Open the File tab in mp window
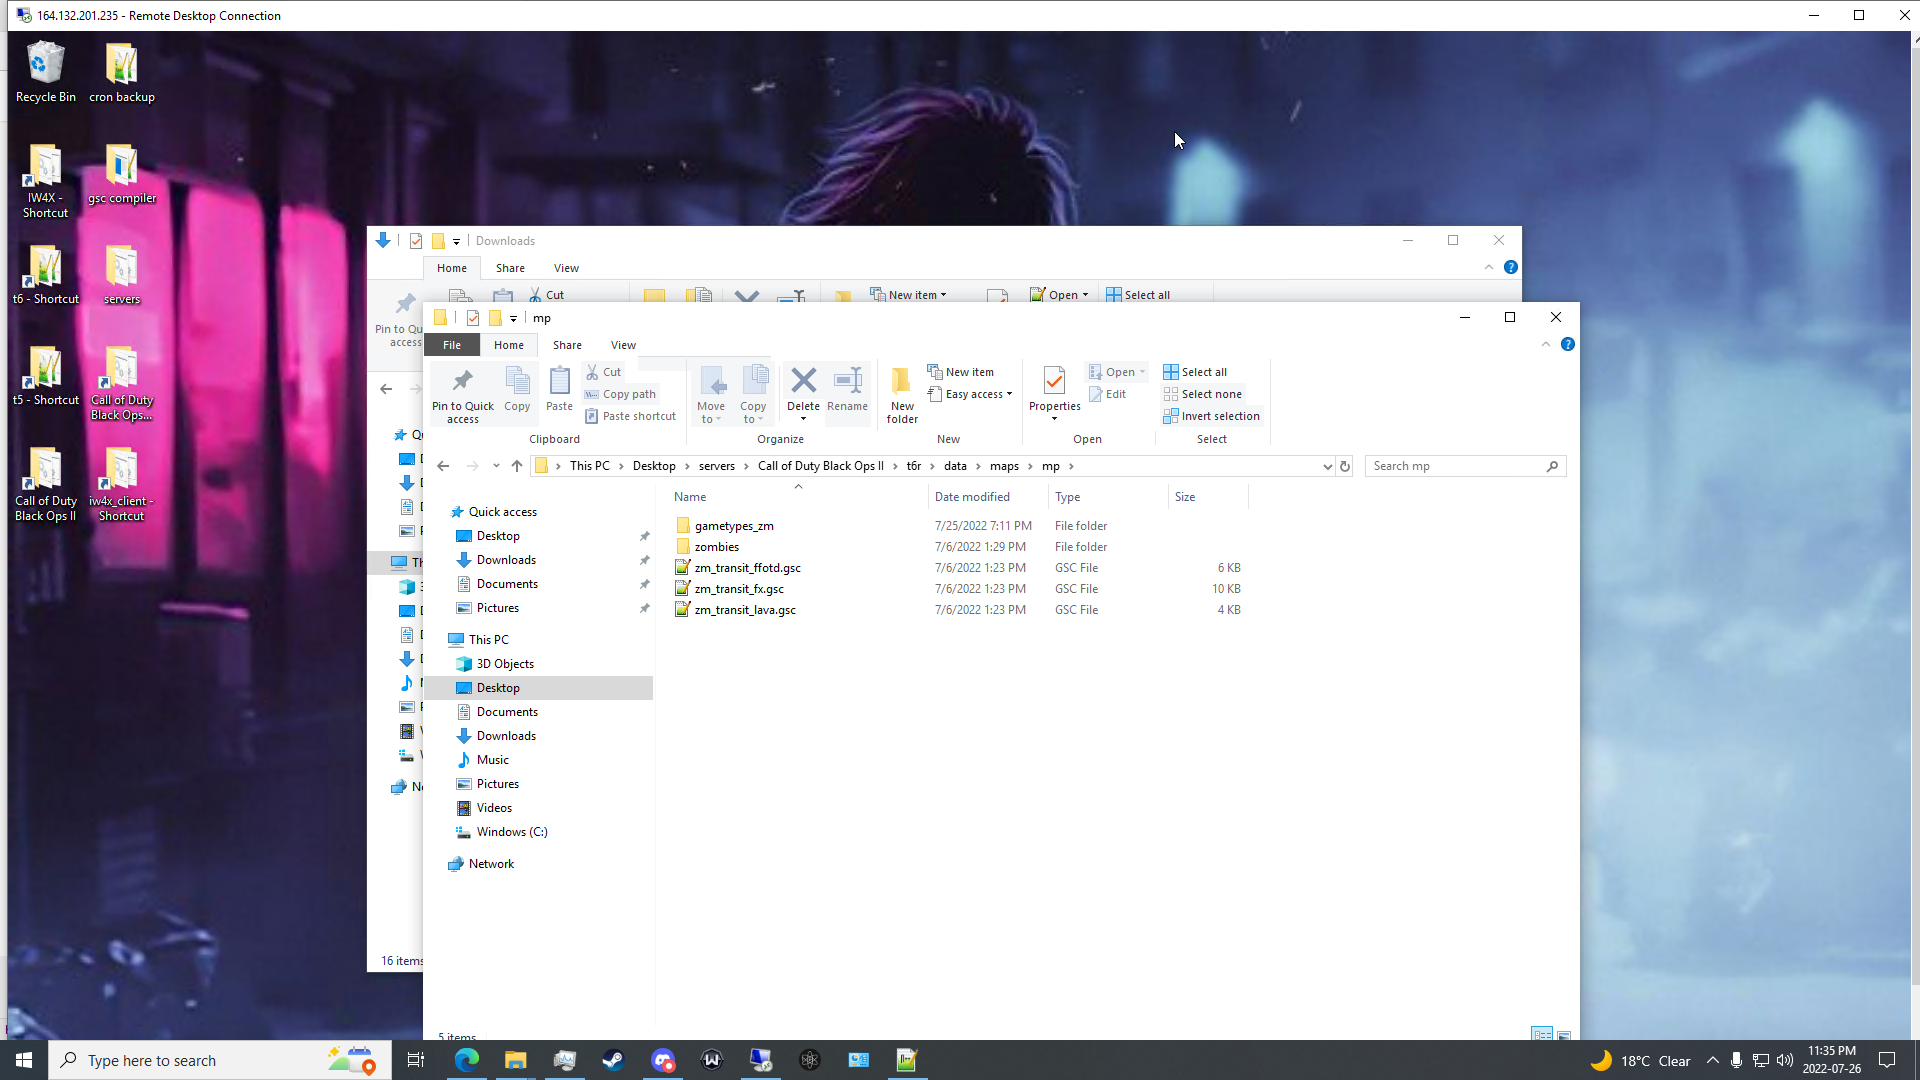The width and height of the screenshot is (1920, 1080). pos(452,345)
